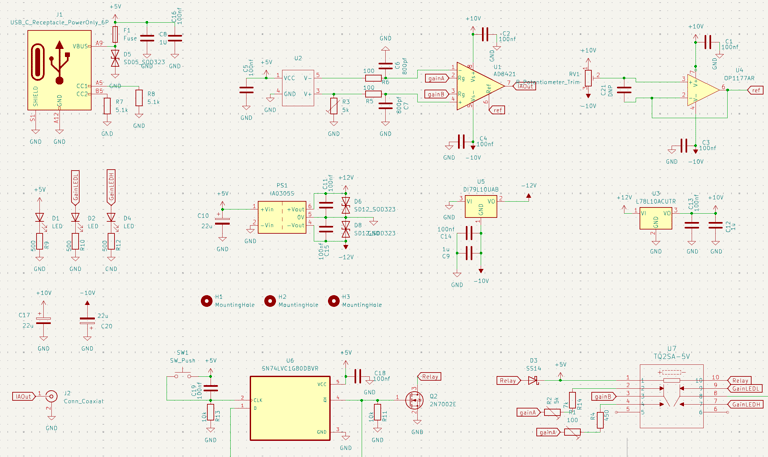Click the U7 TQ2SA-5V relay block
The width and height of the screenshot is (768, 457).
point(672,396)
